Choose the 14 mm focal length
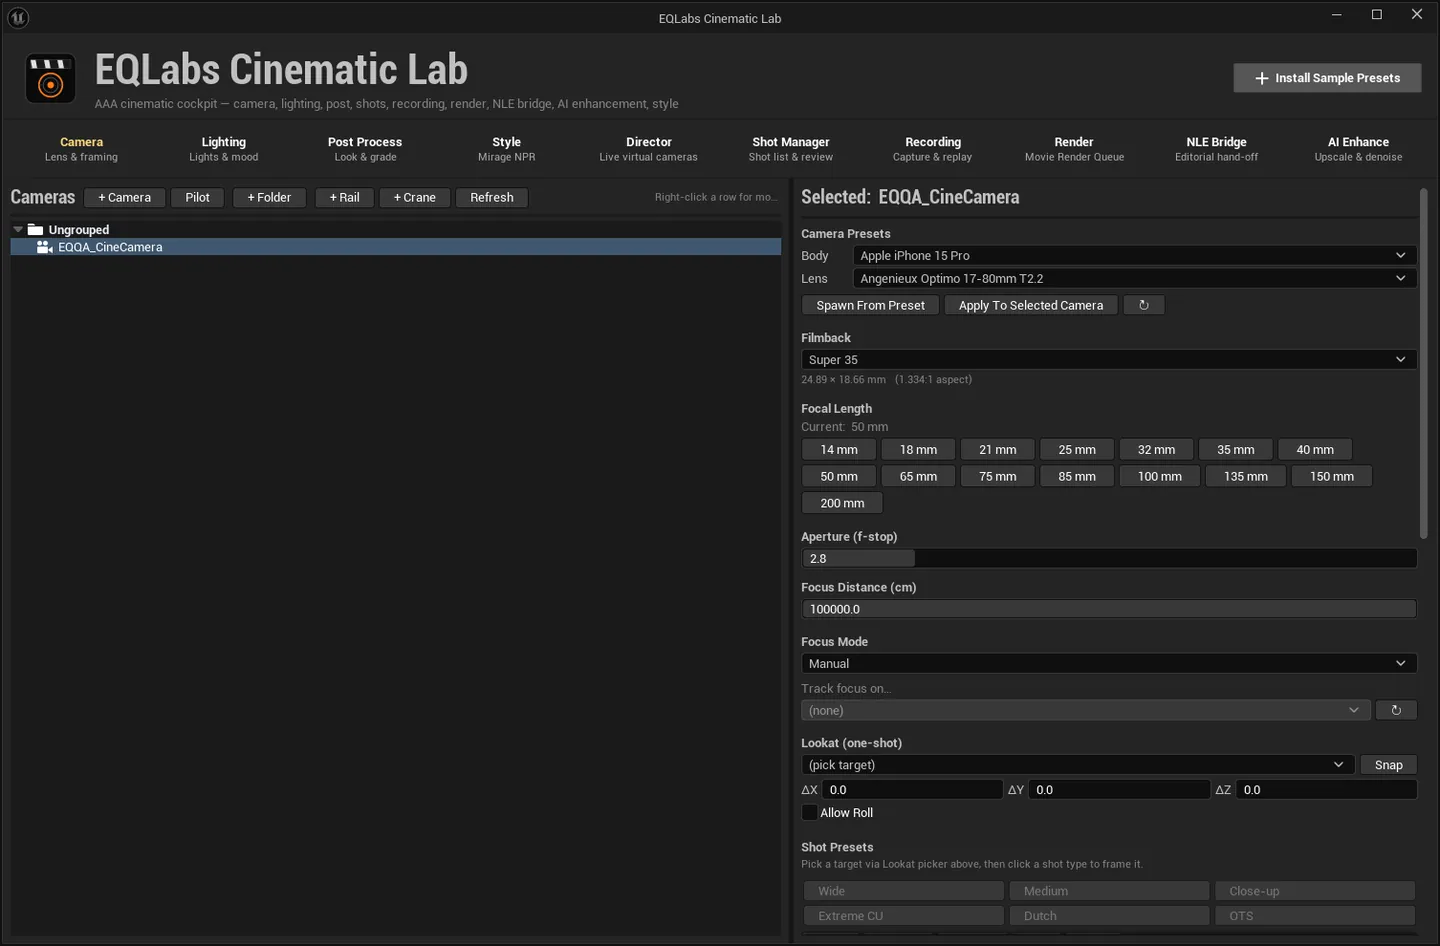 click(839, 449)
